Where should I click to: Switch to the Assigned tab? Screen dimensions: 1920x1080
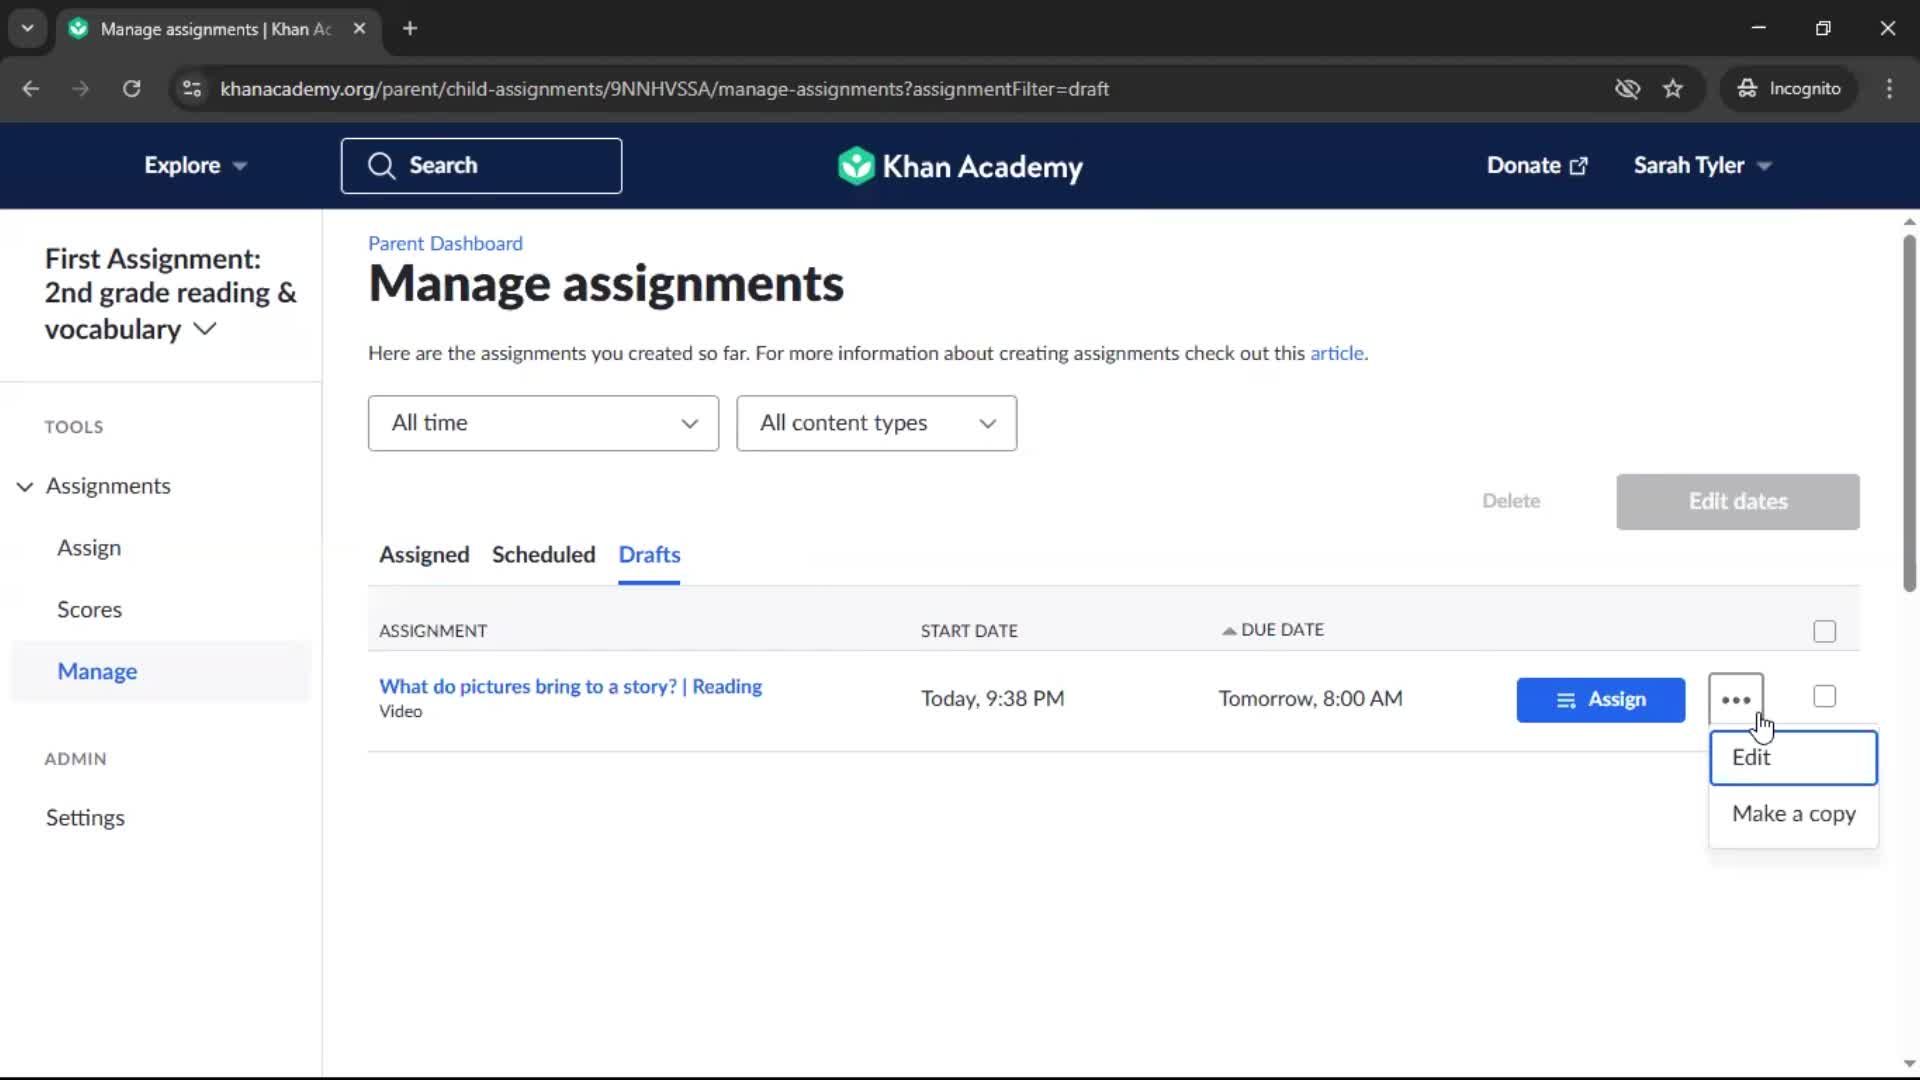(424, 555)
